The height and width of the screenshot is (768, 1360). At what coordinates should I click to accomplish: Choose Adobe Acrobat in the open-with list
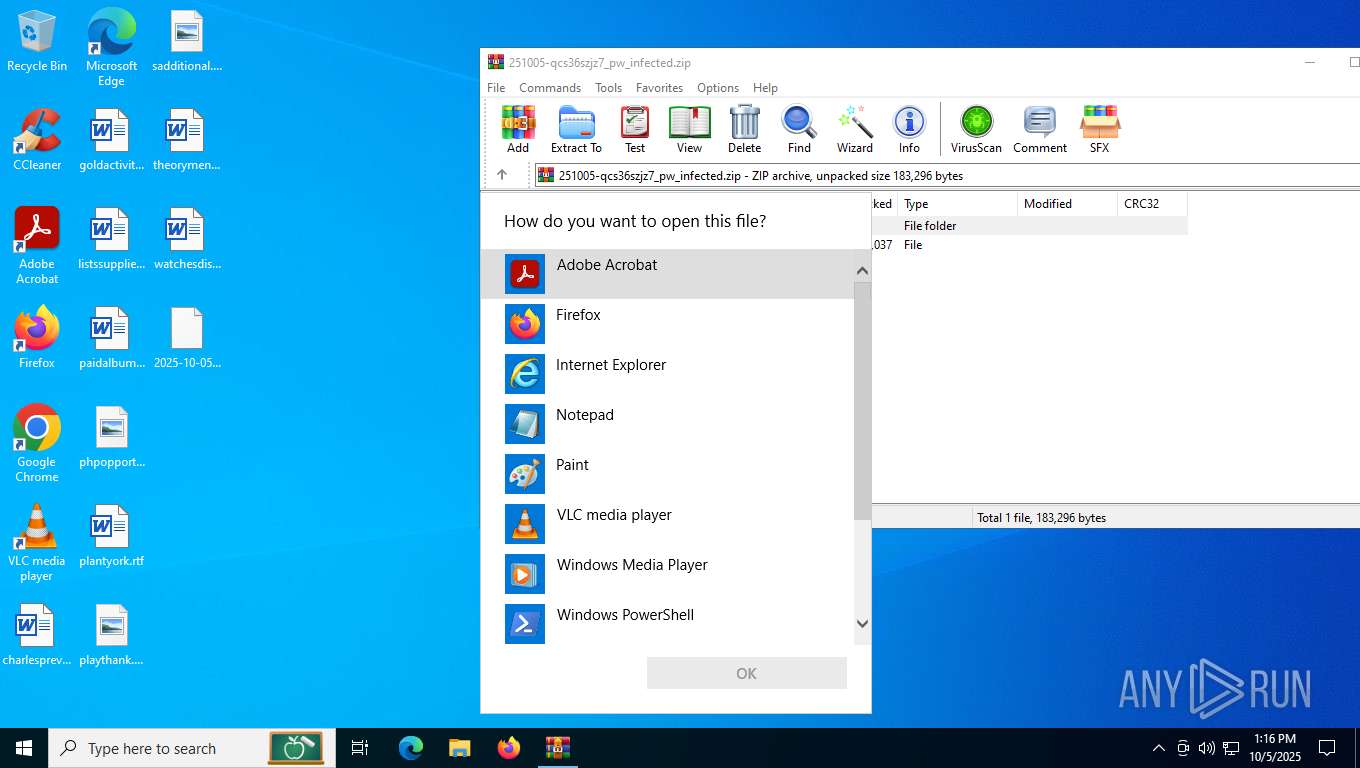pyautogui.click(x=667, y=273)
